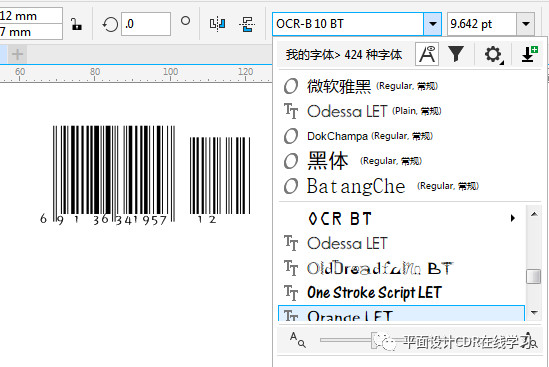Edit the OCR-B 10 BT font name field
549x367 pixels.
pos(348,24)
